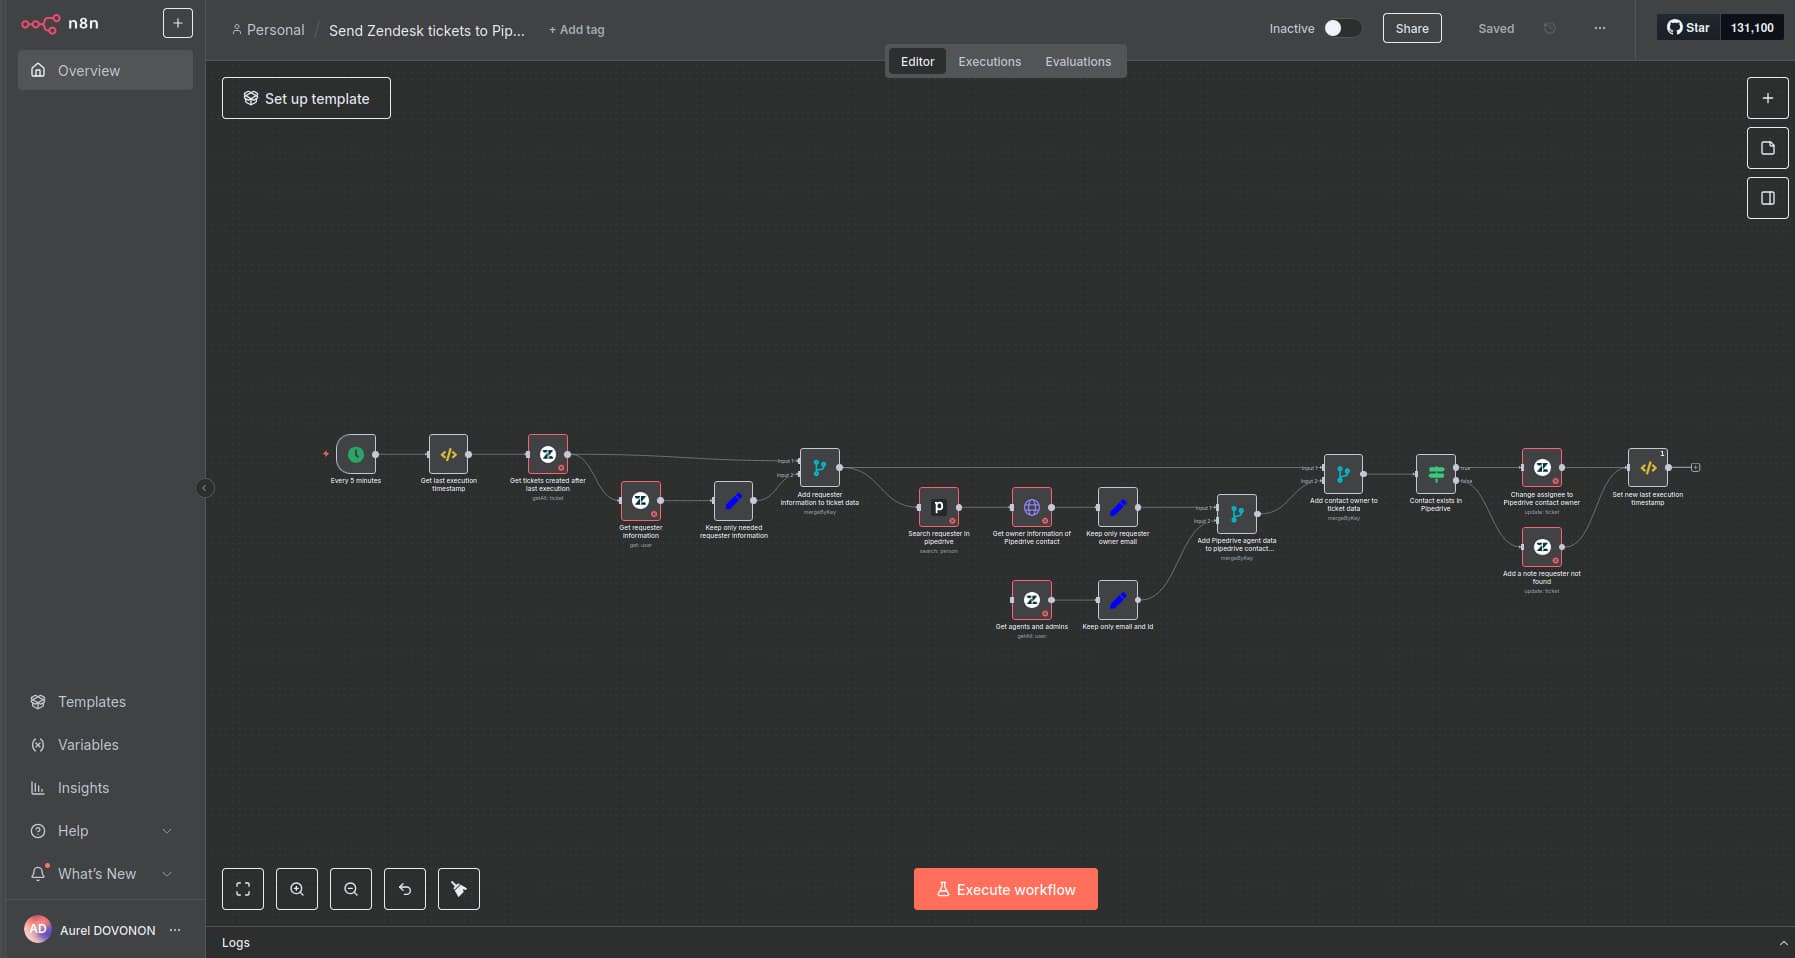Open the Add requester information to ticket data node

click(820, 468)
